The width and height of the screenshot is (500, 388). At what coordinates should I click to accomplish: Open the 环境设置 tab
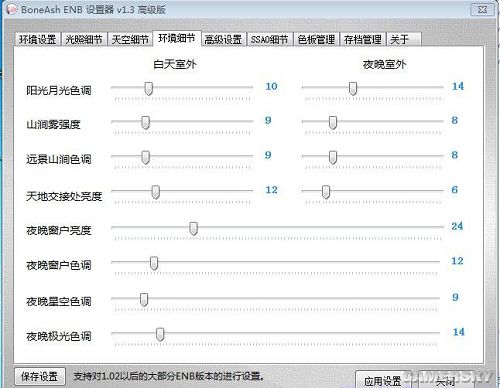click(x=37, y=39)
